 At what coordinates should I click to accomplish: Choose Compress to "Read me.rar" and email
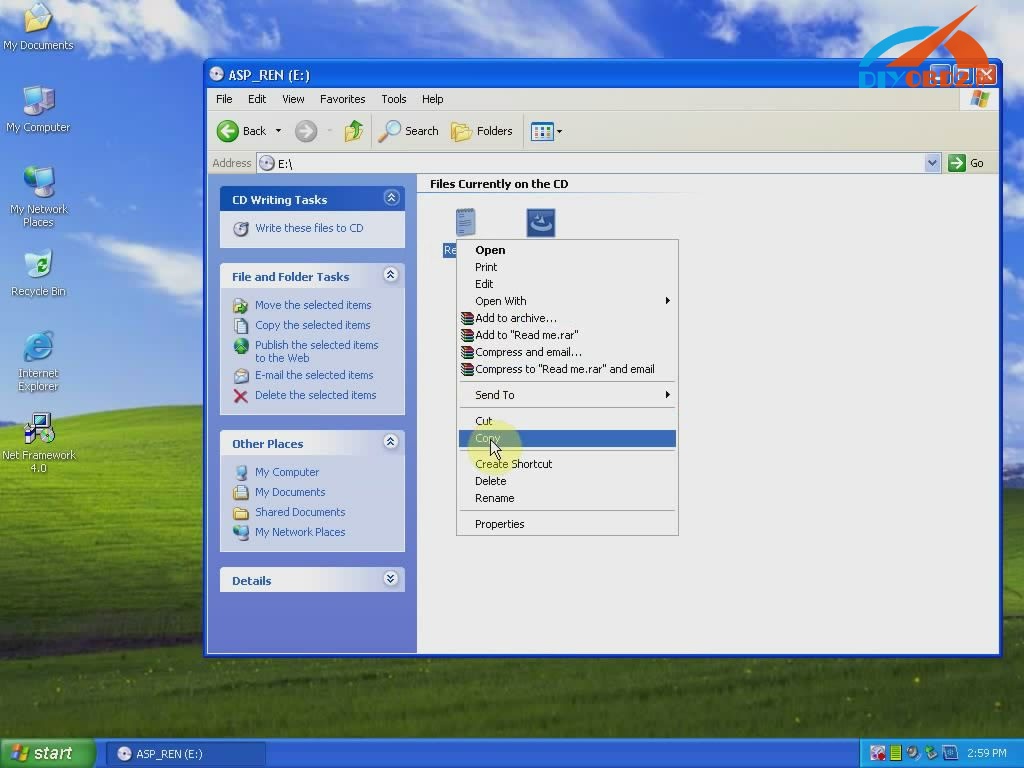567,369
